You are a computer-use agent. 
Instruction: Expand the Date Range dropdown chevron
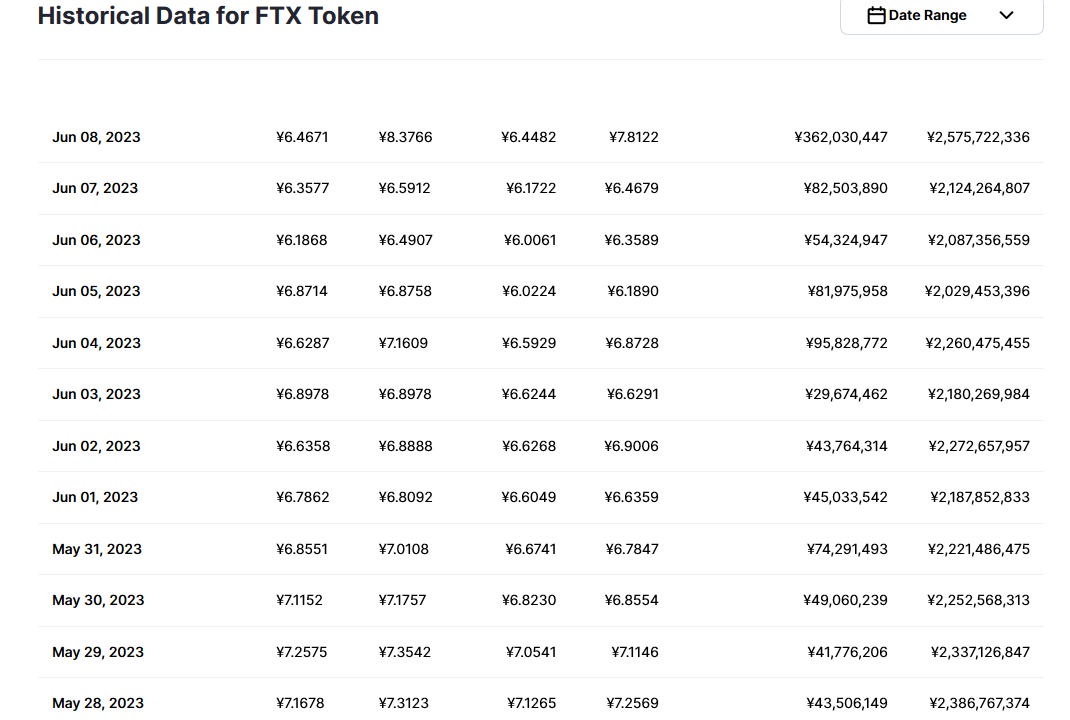pos(1007,15)
